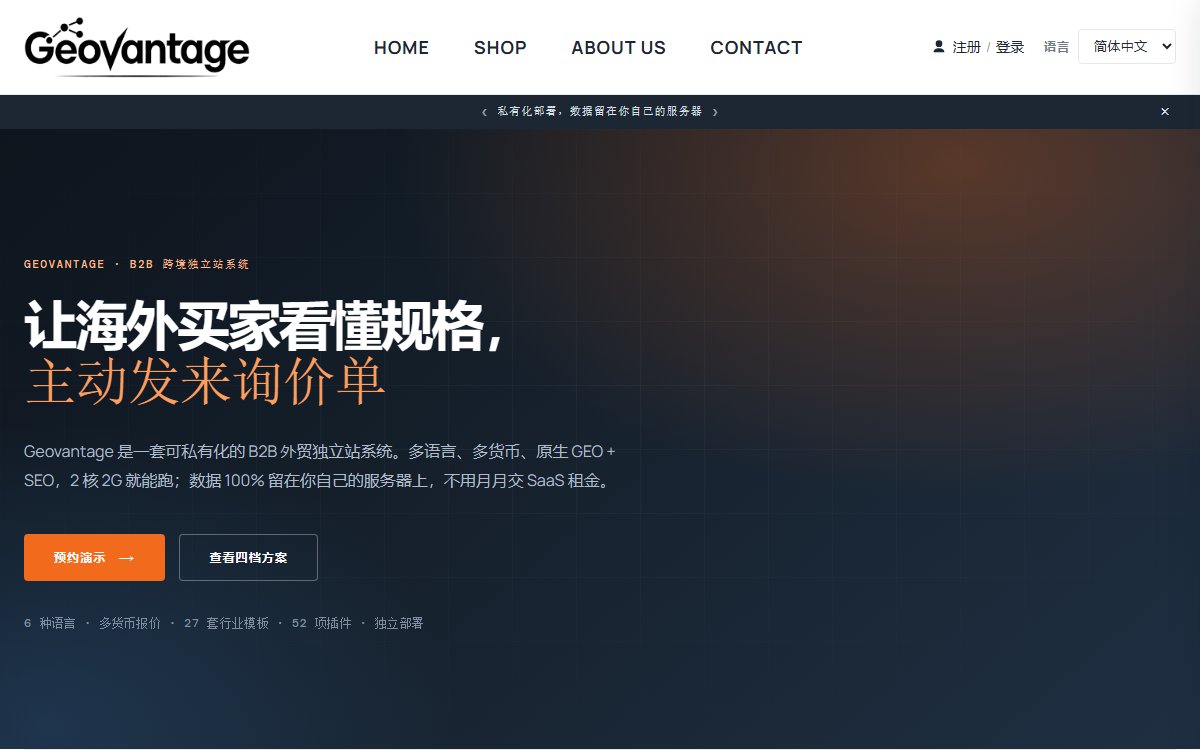Image resolution: width=1200 pixels, height=750 pixels.
Task: Click the 27 套行业模板 stat
Action: point(226,623)
